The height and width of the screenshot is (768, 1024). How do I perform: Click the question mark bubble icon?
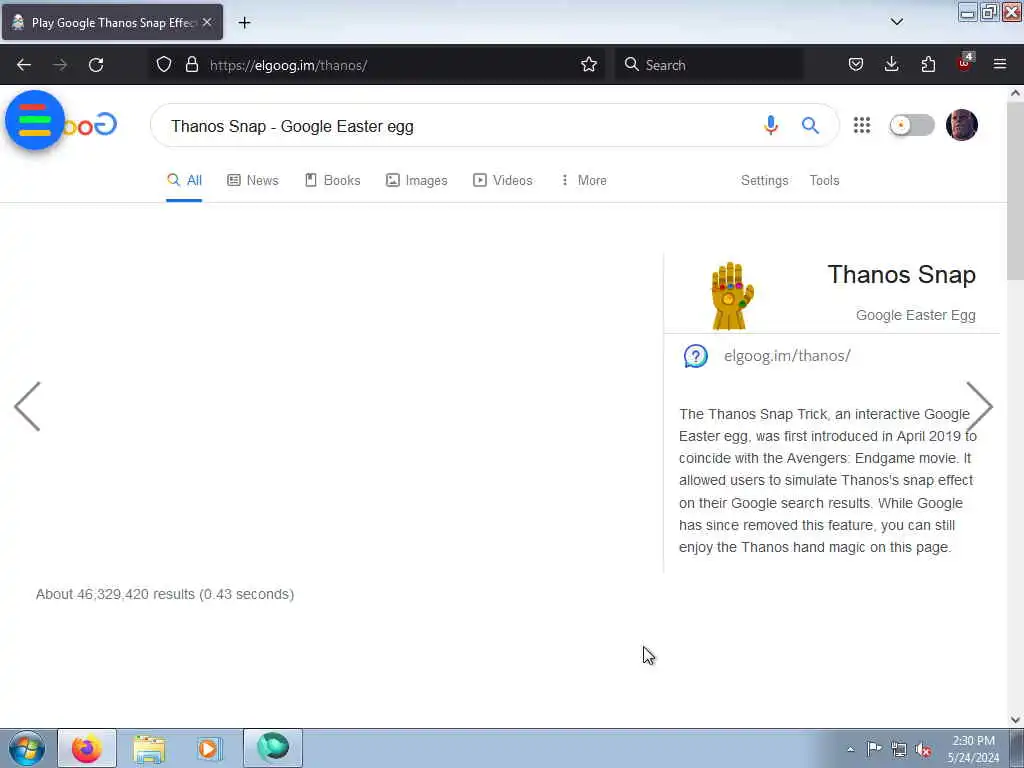[696, 356]
